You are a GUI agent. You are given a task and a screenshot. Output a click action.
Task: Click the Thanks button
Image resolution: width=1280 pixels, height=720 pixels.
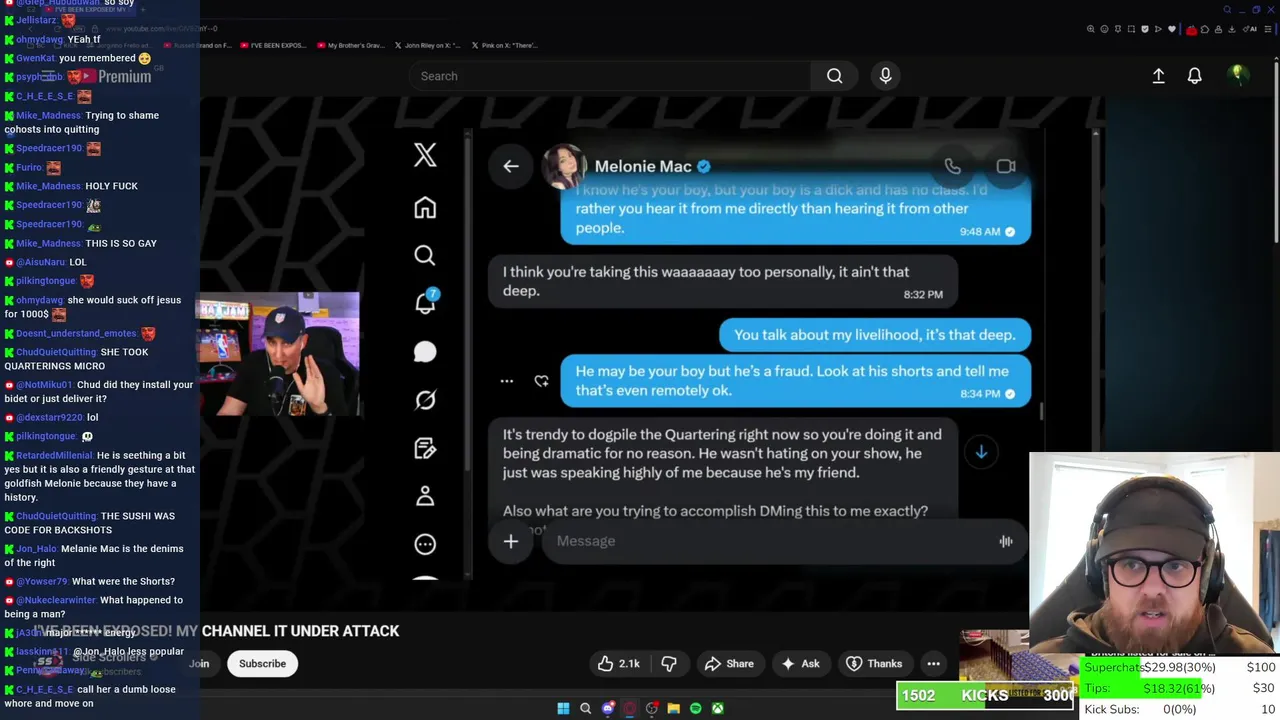874,664
